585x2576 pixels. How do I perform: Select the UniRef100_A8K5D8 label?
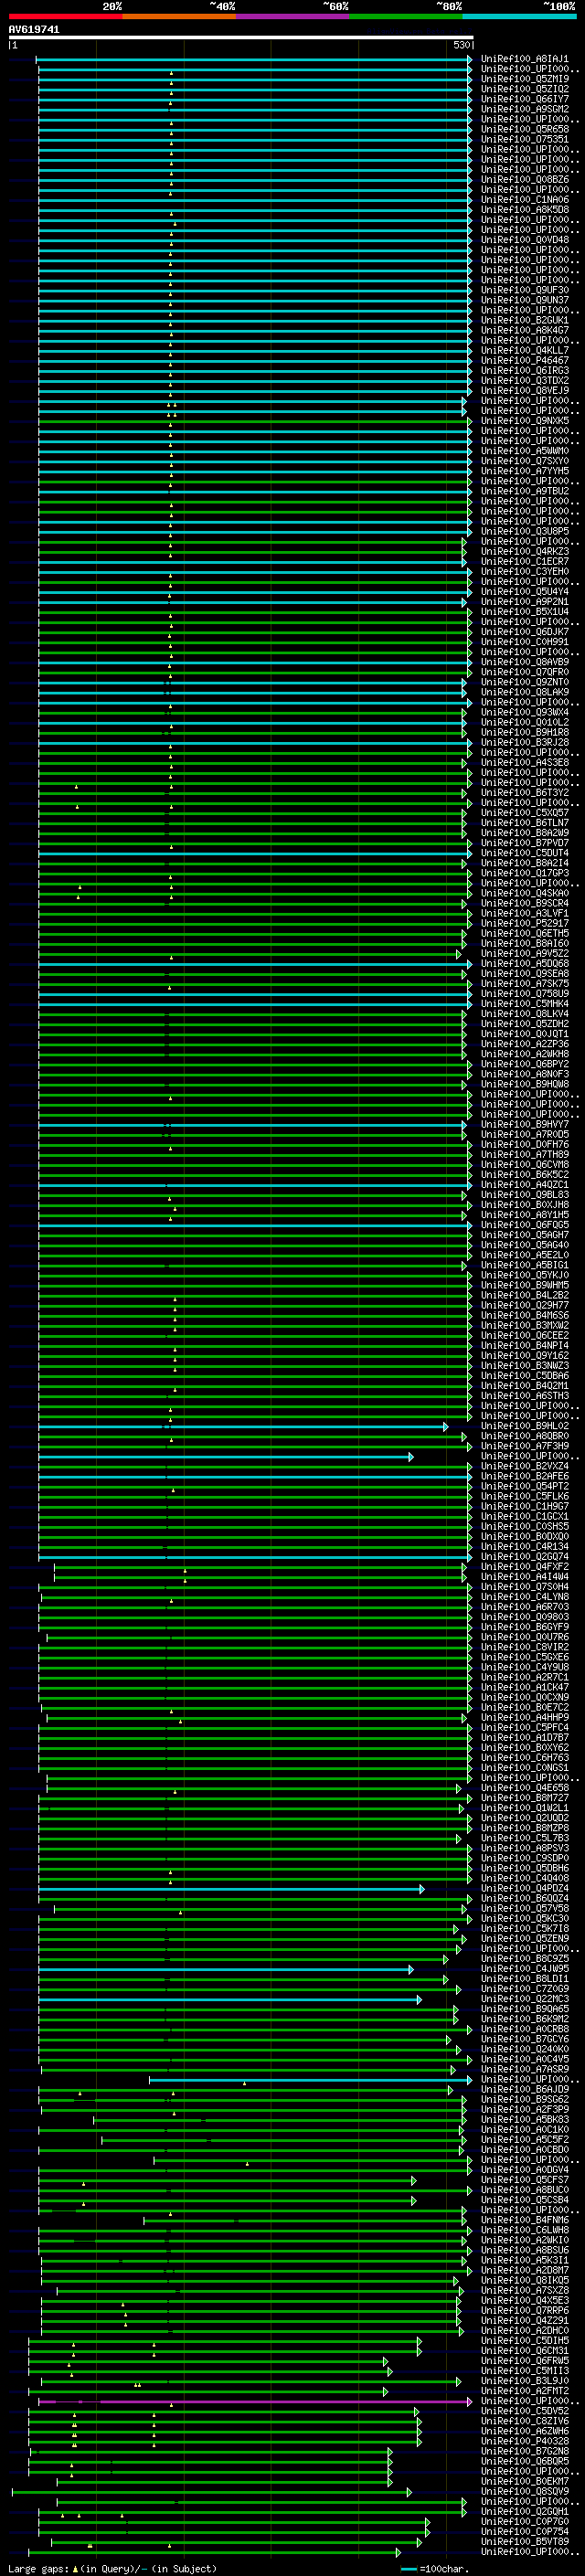tap(524, 210)
